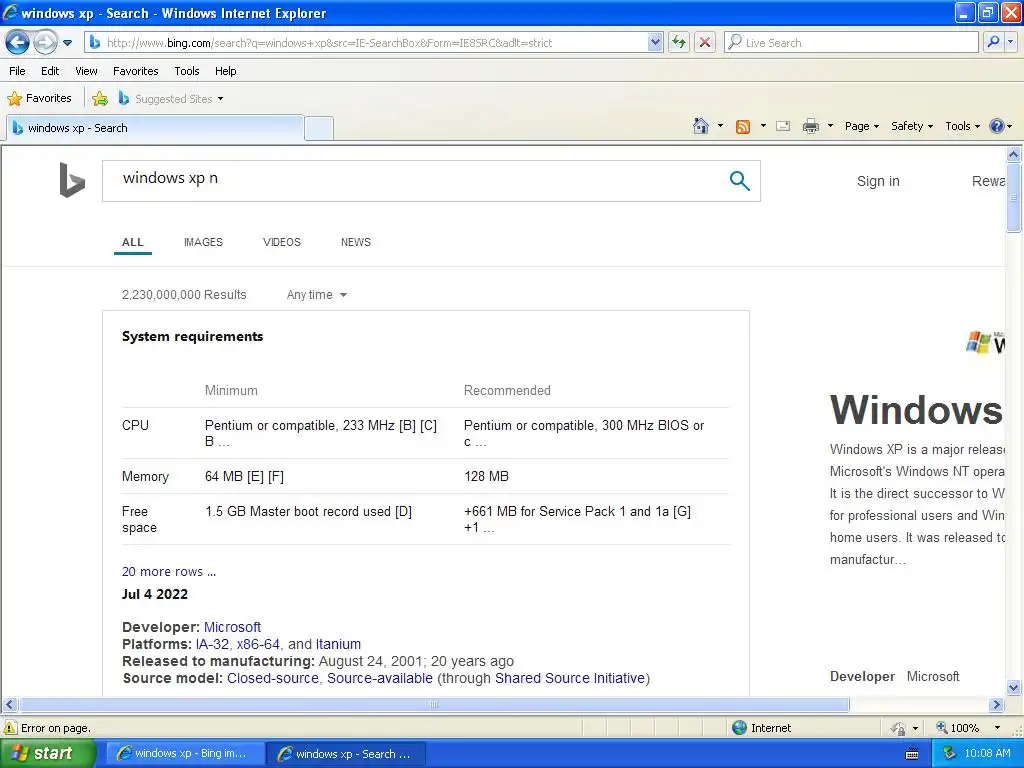Click the vertical scrollbar up arrow
Image resolution: width=1024 pixels, height=768 pixels.
1014,155
